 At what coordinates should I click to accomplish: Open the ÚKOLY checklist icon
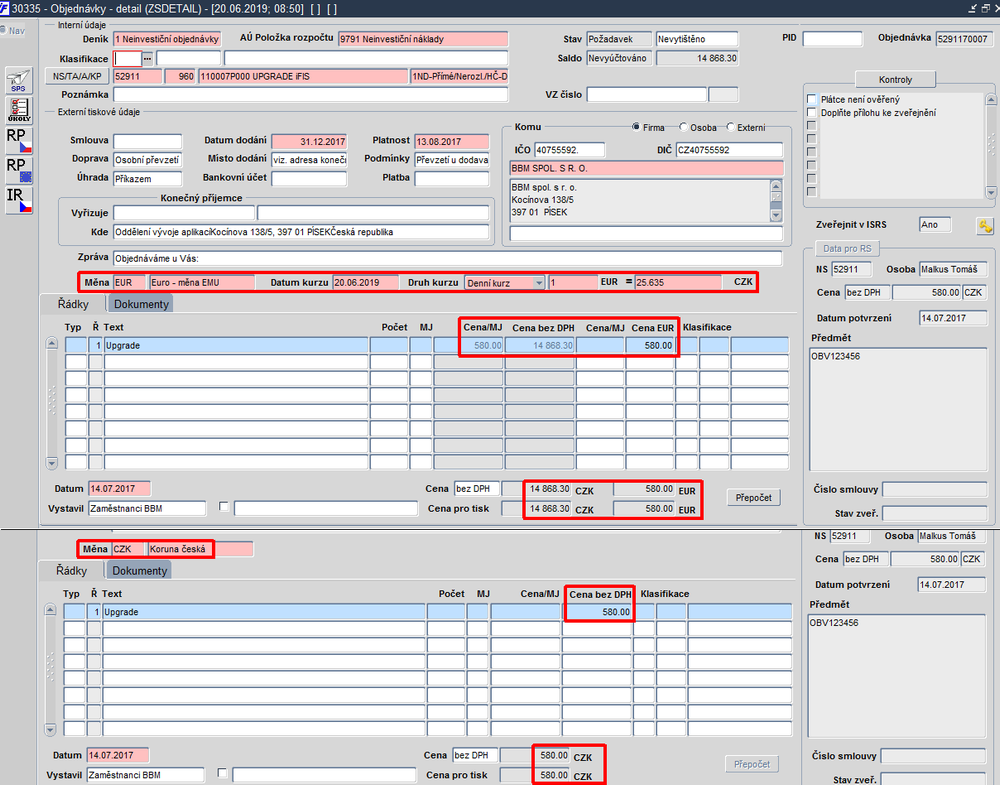18,110
